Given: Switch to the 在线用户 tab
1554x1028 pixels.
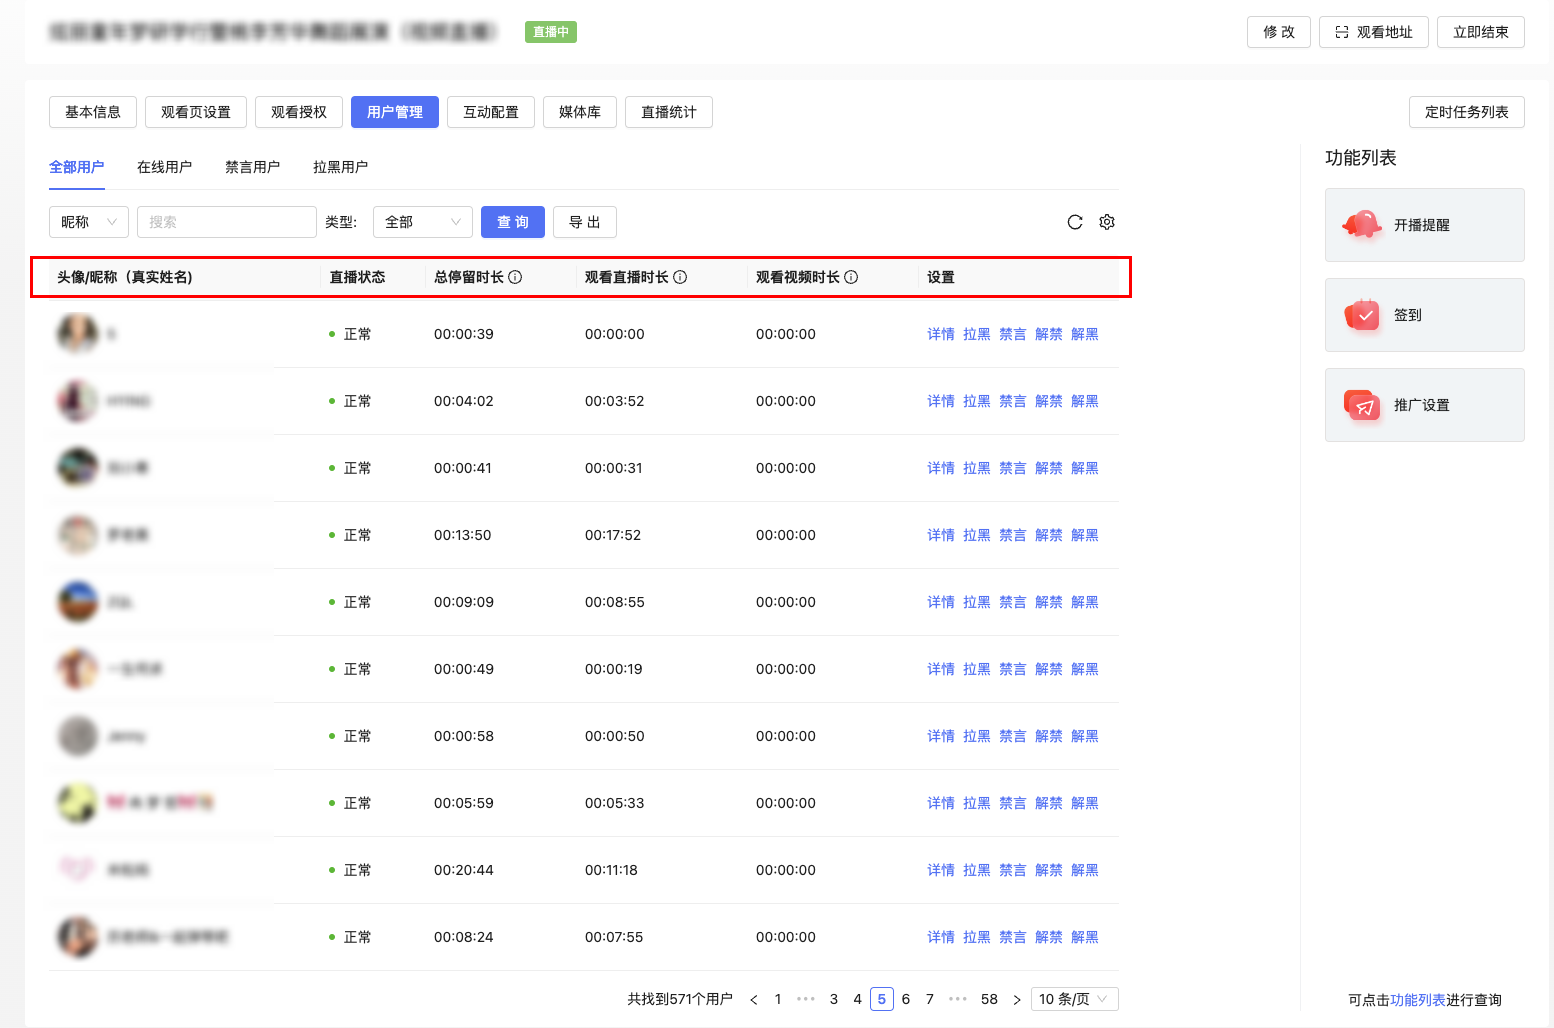Looking at the screenshot, I should pos(164,167).
